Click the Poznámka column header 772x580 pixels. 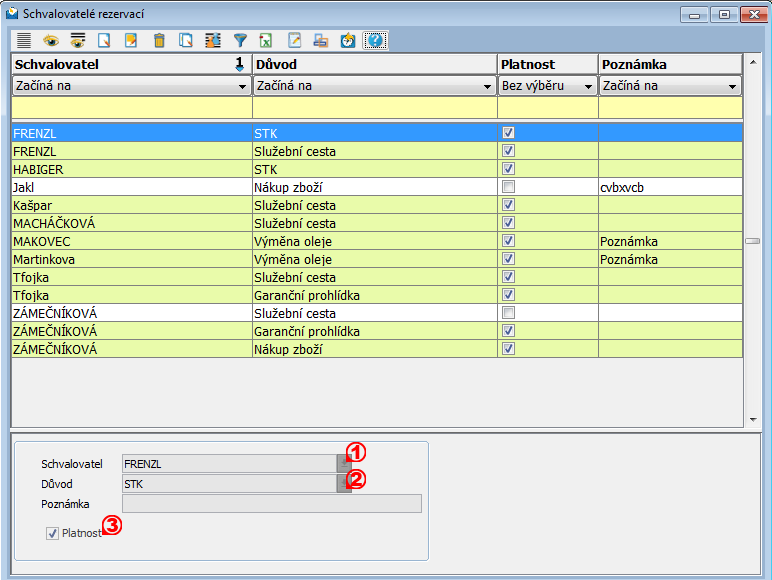pyautogui.click(x=669, y=64)
